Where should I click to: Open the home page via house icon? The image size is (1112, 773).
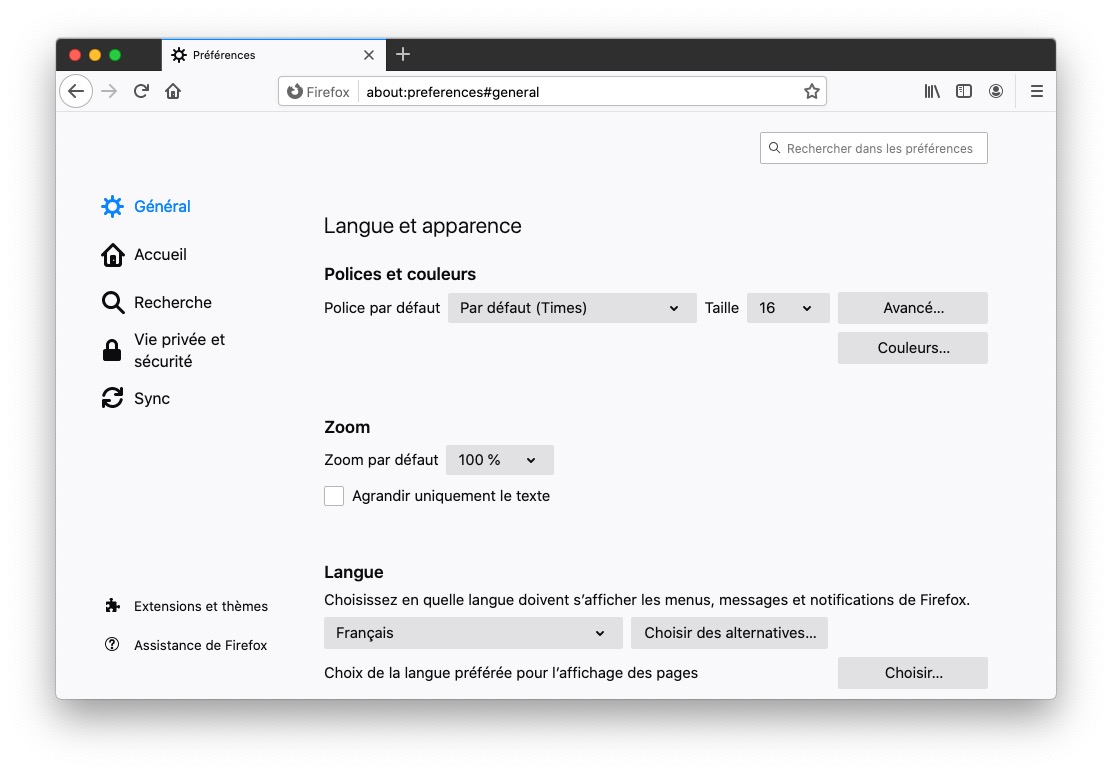coord(173,91)
